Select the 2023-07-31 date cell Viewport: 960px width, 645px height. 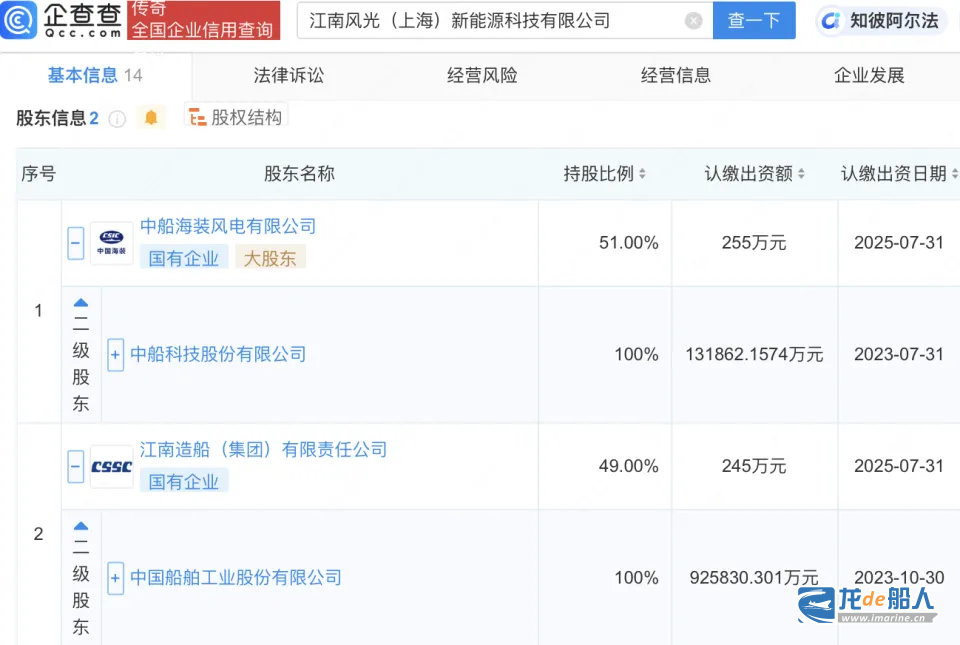[899, 354]
